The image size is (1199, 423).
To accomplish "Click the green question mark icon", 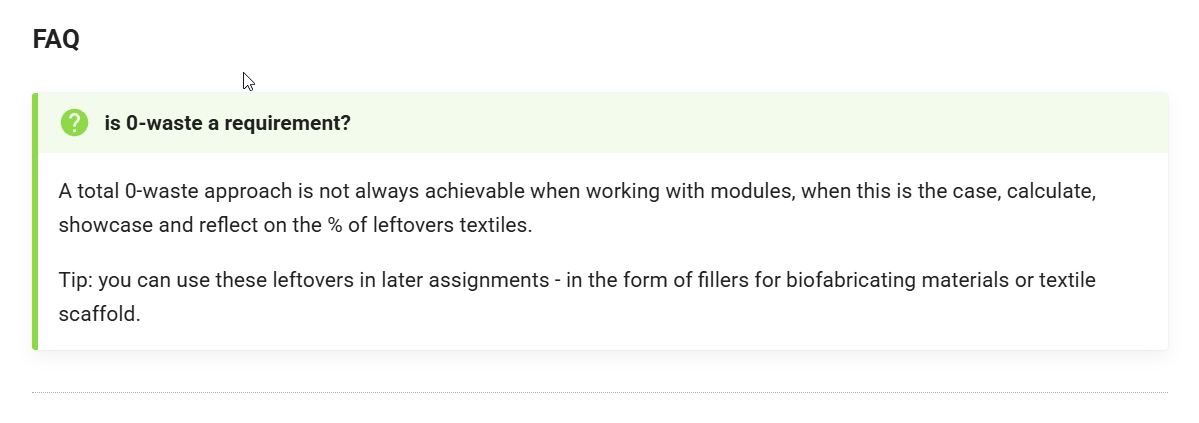I will click(x=74, y=123).
